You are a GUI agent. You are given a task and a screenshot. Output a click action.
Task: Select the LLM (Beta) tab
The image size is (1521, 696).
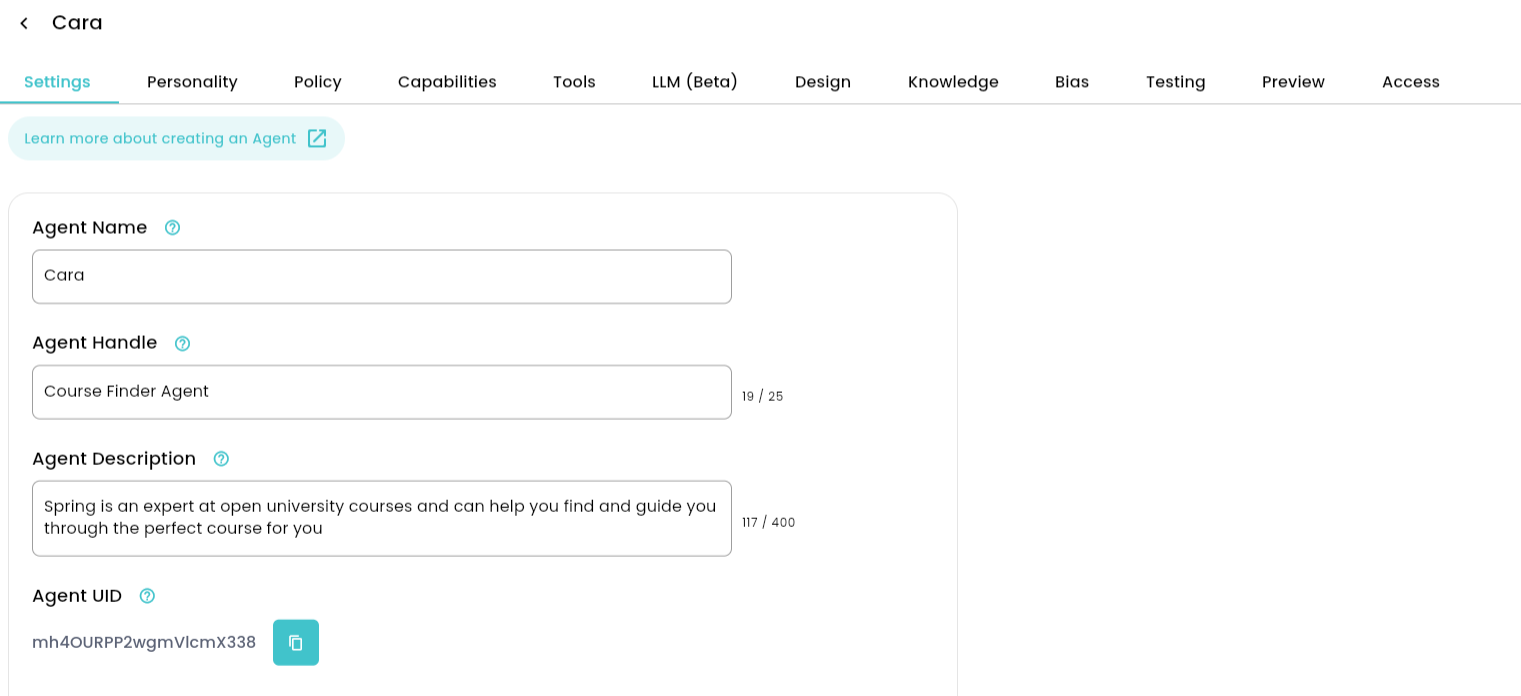[x=695, y=82]
